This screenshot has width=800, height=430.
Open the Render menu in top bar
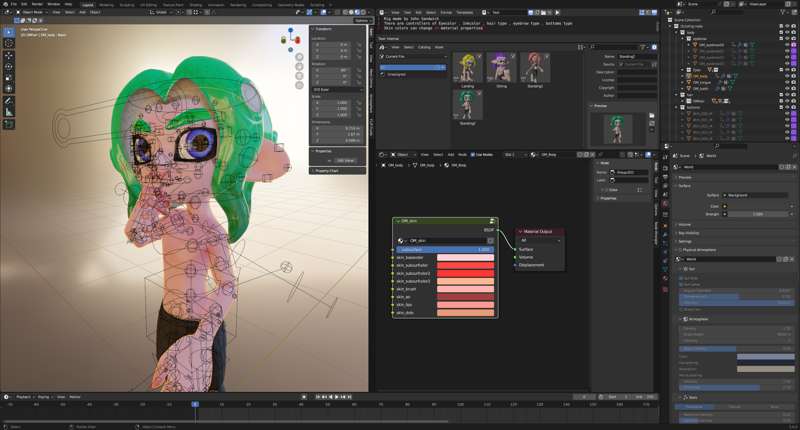(37, 4)
